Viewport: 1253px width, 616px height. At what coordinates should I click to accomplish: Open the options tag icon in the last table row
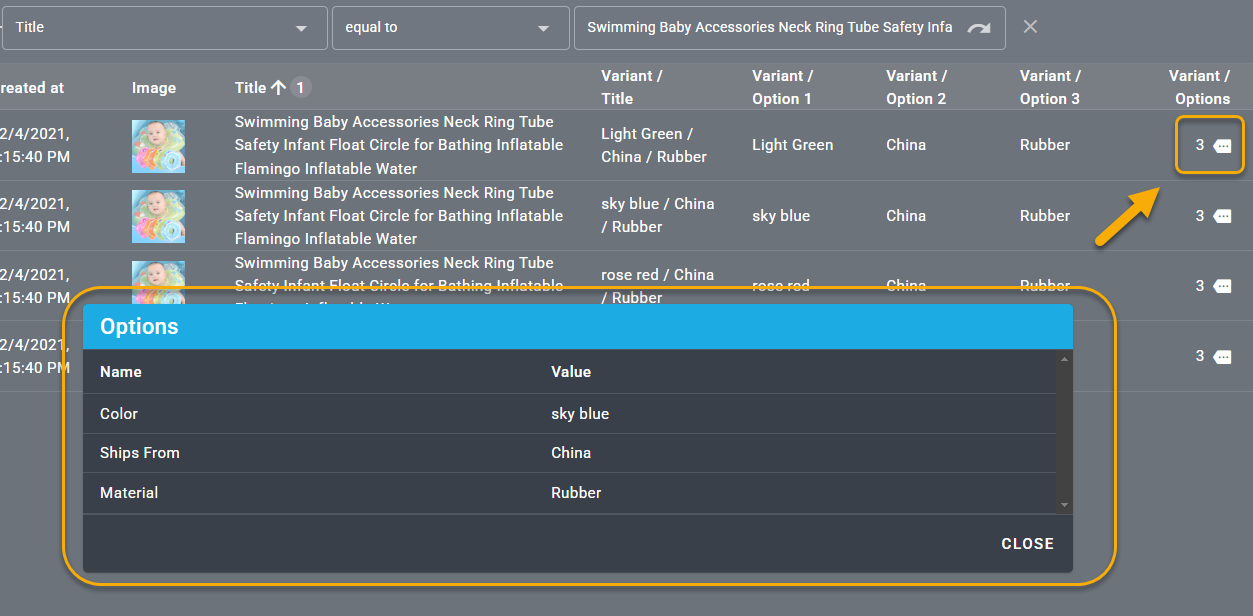point(1222,356)
